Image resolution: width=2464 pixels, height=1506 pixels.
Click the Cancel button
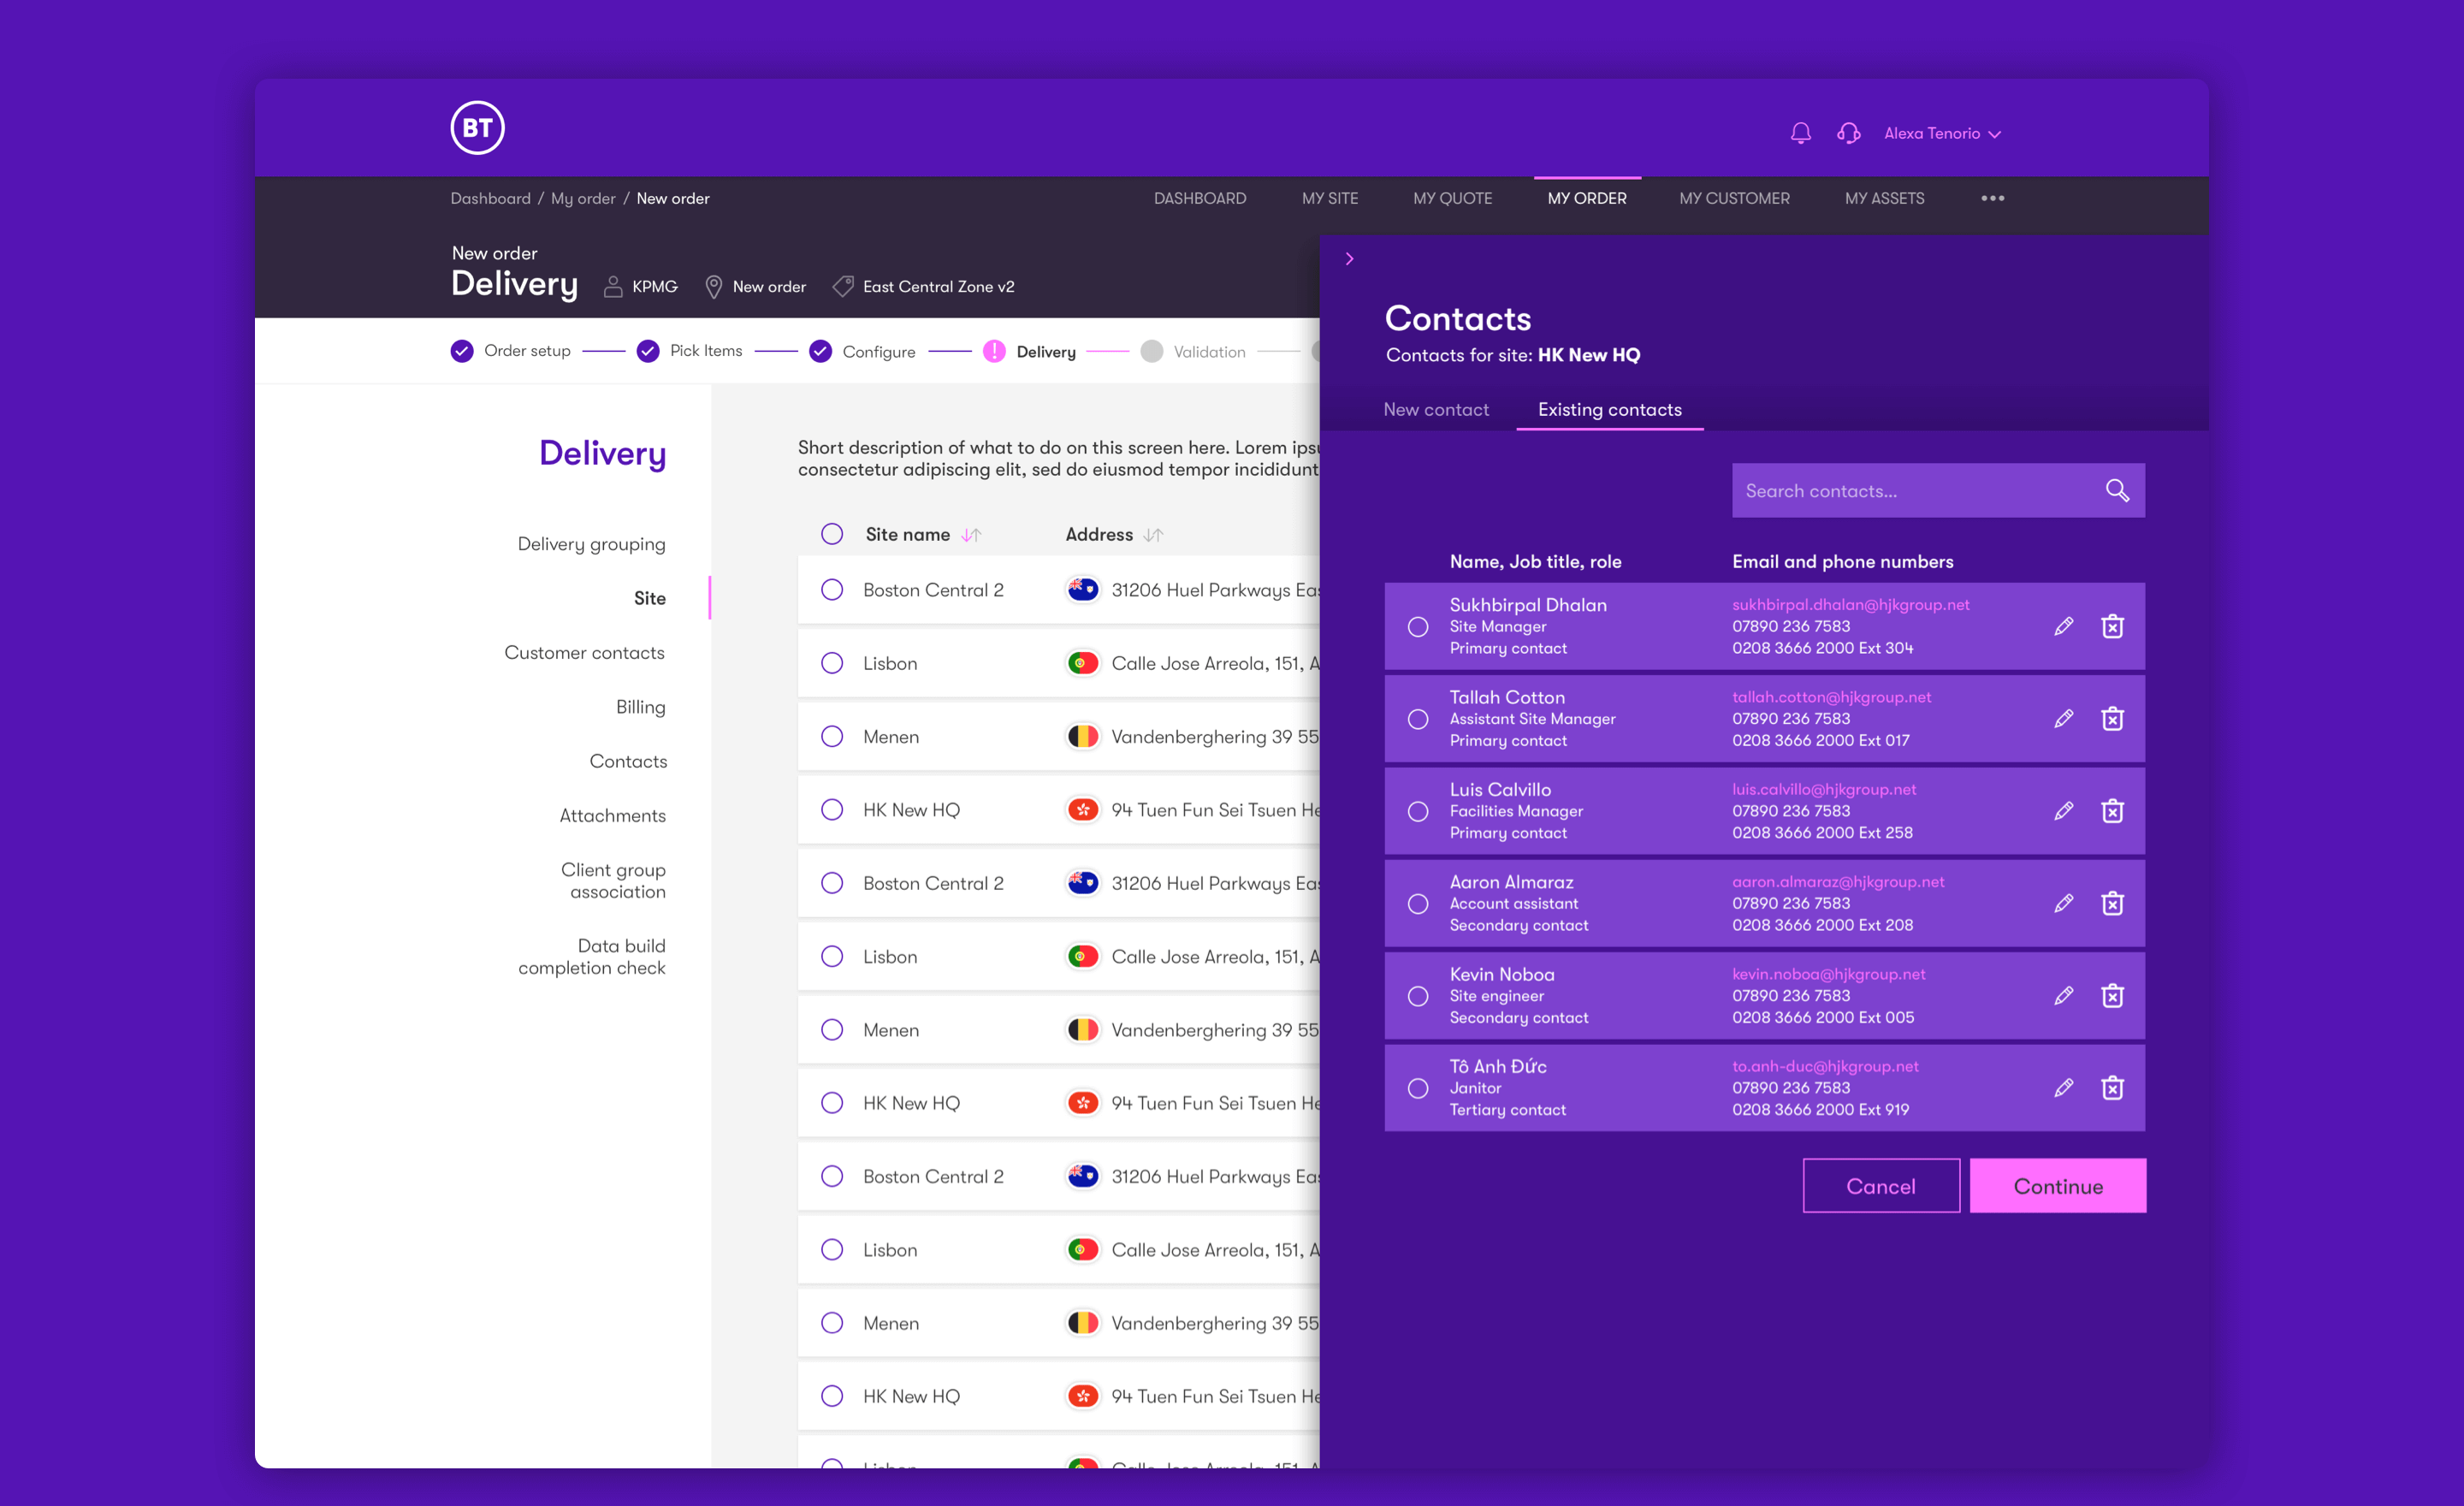pyautogui.click(x=1880, y=1186)
